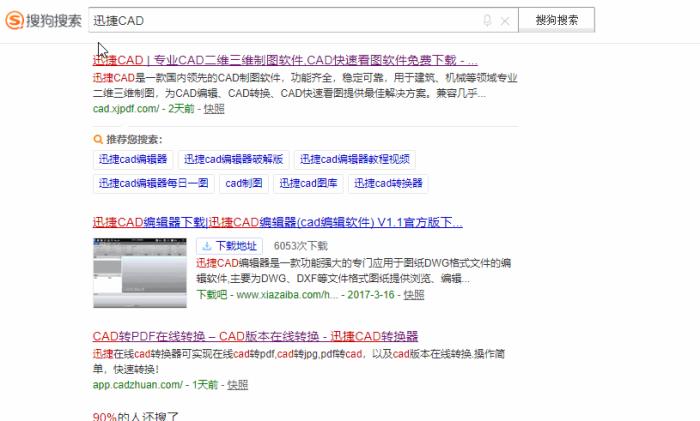Open 迅捷CAD编辑器下载 result title
This screenshot has width=700, height=421.
pos(277,222)
